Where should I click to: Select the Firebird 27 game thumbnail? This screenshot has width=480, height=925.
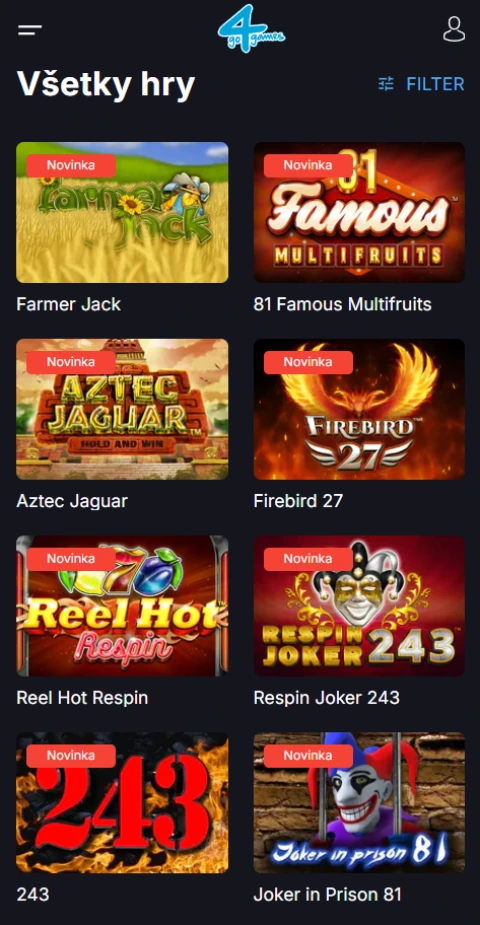[x=359, y=409]
